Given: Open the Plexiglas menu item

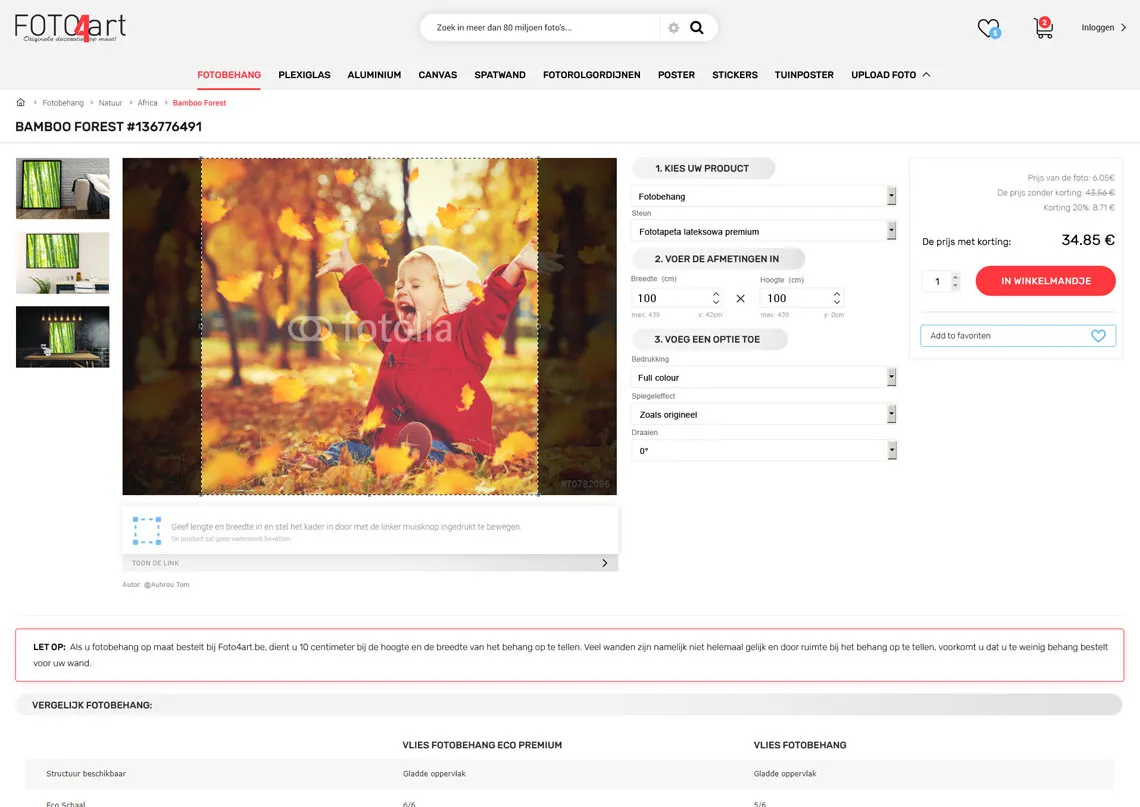Looking at the screenshot, I should [x=304, y=75].
